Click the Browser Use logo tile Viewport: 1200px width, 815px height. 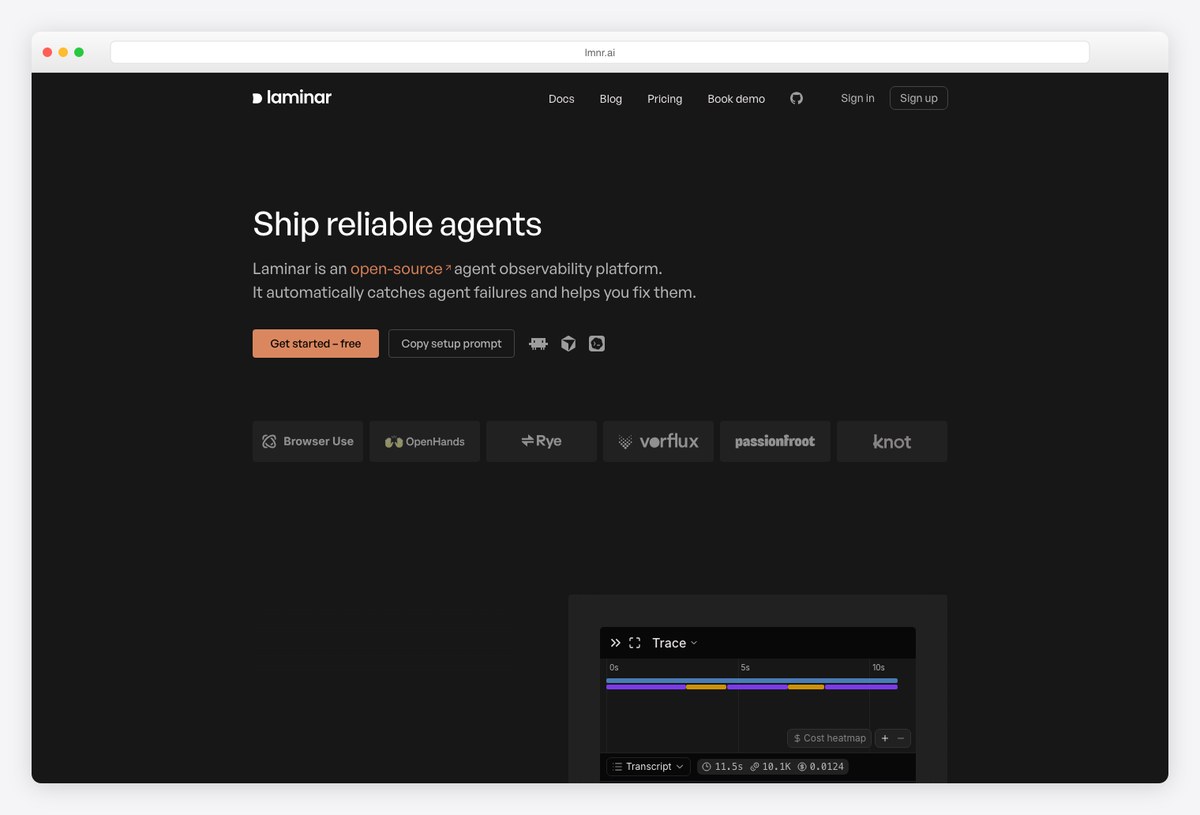308,441
